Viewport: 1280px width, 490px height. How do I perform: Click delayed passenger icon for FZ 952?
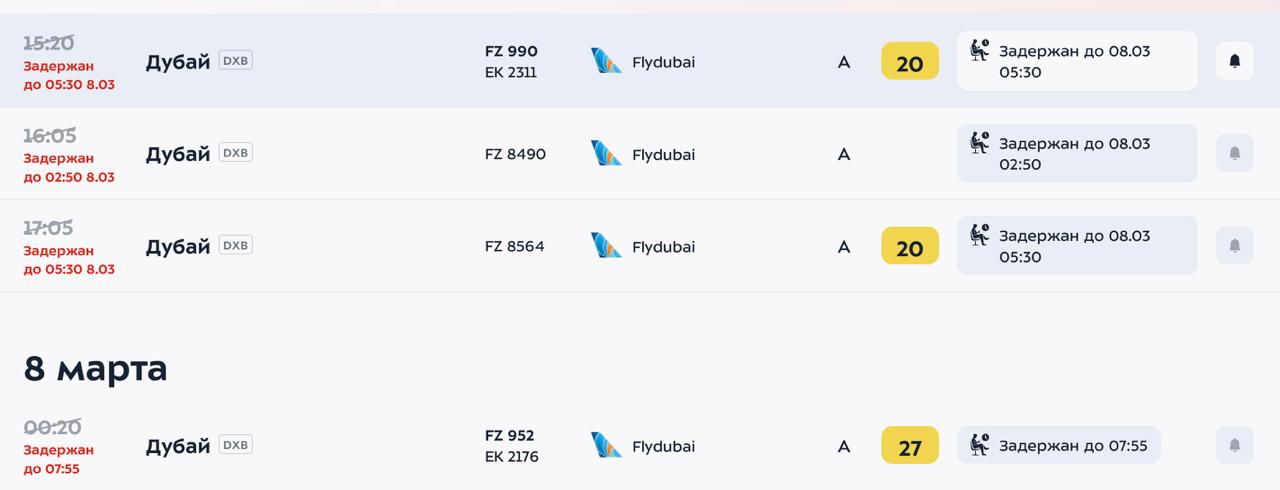(979, 445)
